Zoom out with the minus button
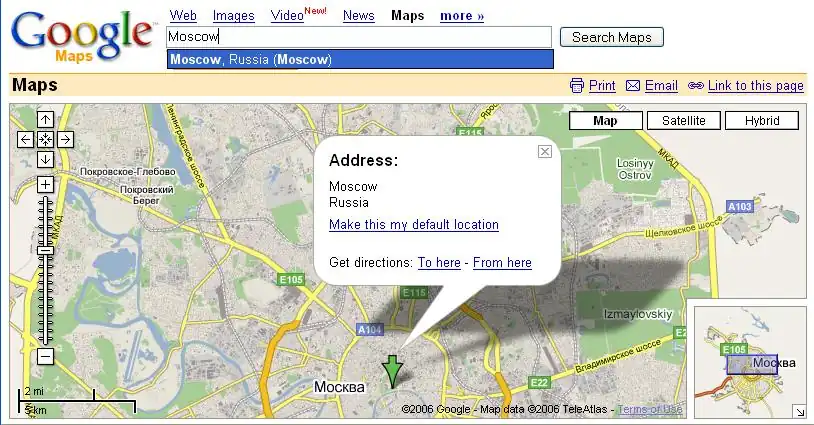 coord(45,356)
